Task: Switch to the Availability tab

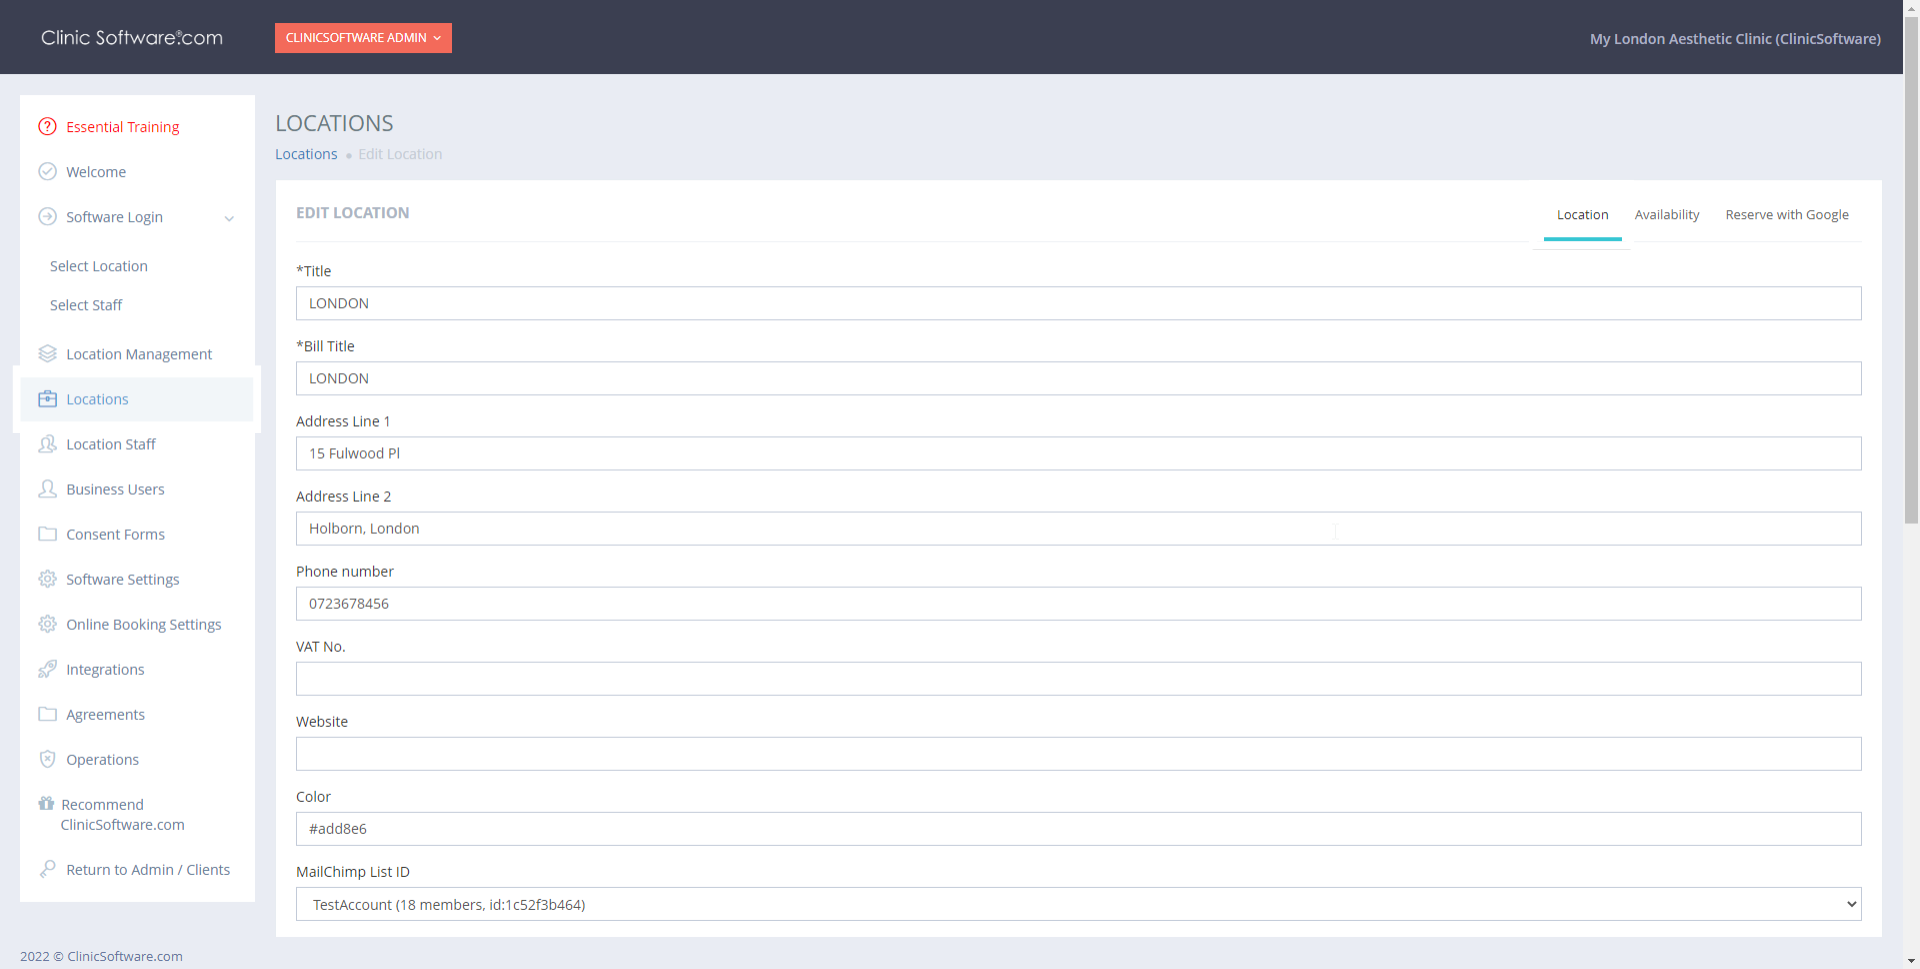Action: point(1666,215)
